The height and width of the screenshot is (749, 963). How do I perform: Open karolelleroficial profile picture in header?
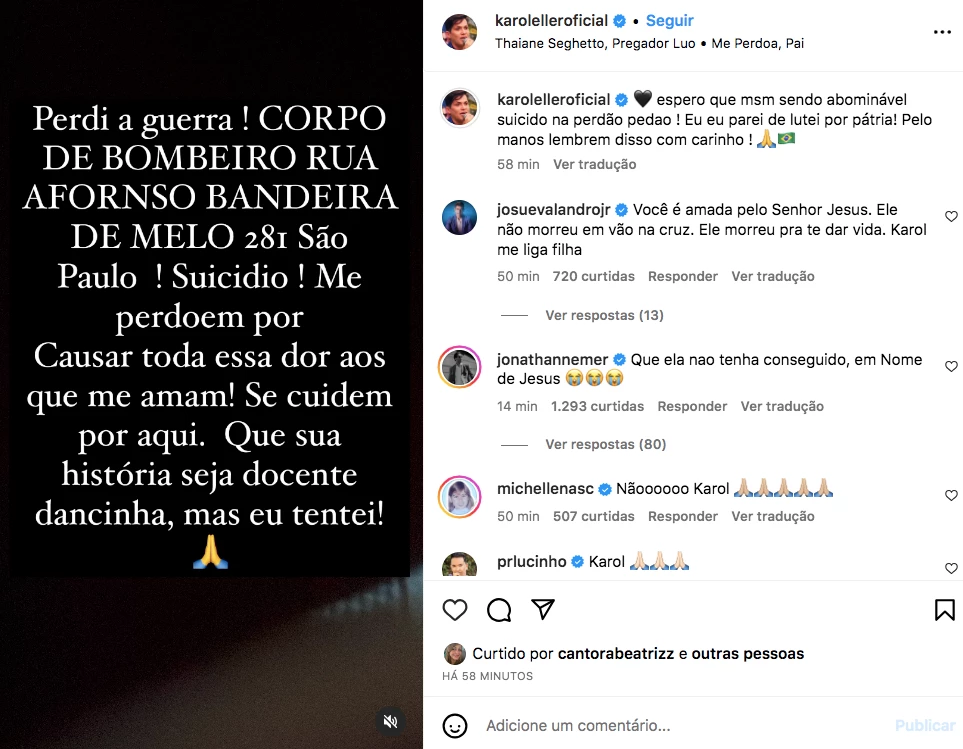pos(459,32)
